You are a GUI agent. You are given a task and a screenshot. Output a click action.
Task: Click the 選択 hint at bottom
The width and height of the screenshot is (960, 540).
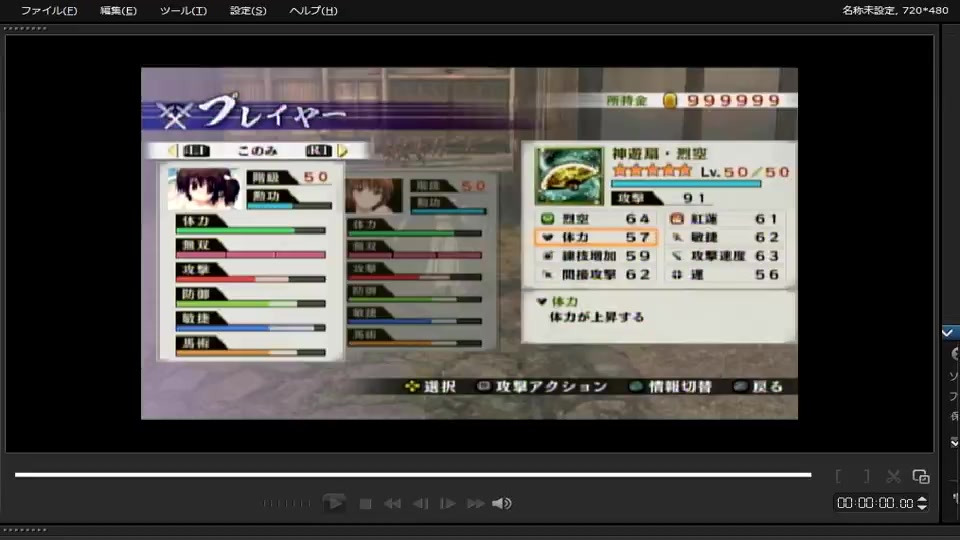pos(430,386)
